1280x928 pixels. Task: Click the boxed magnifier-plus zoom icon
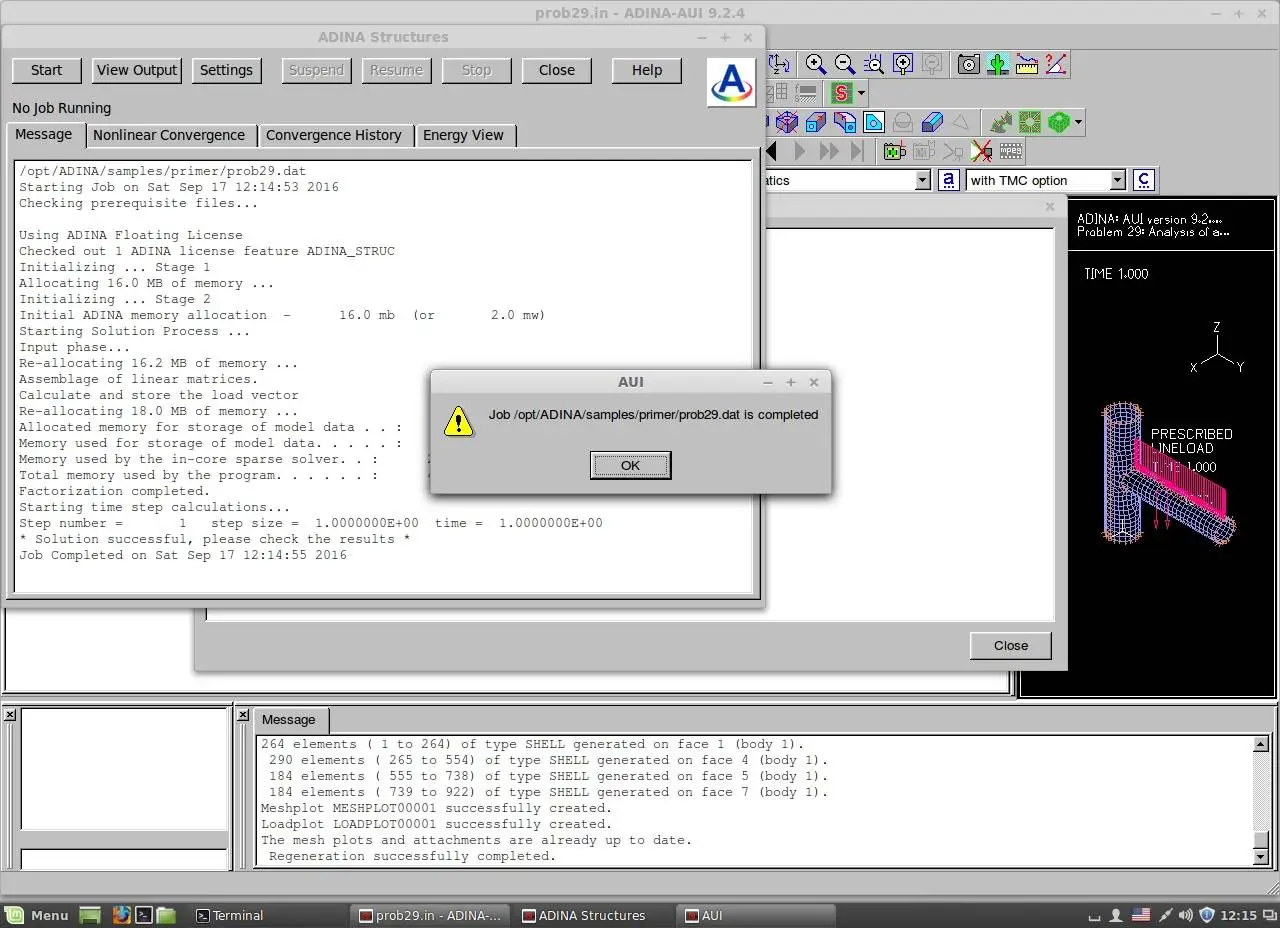(x=903, y=64)
